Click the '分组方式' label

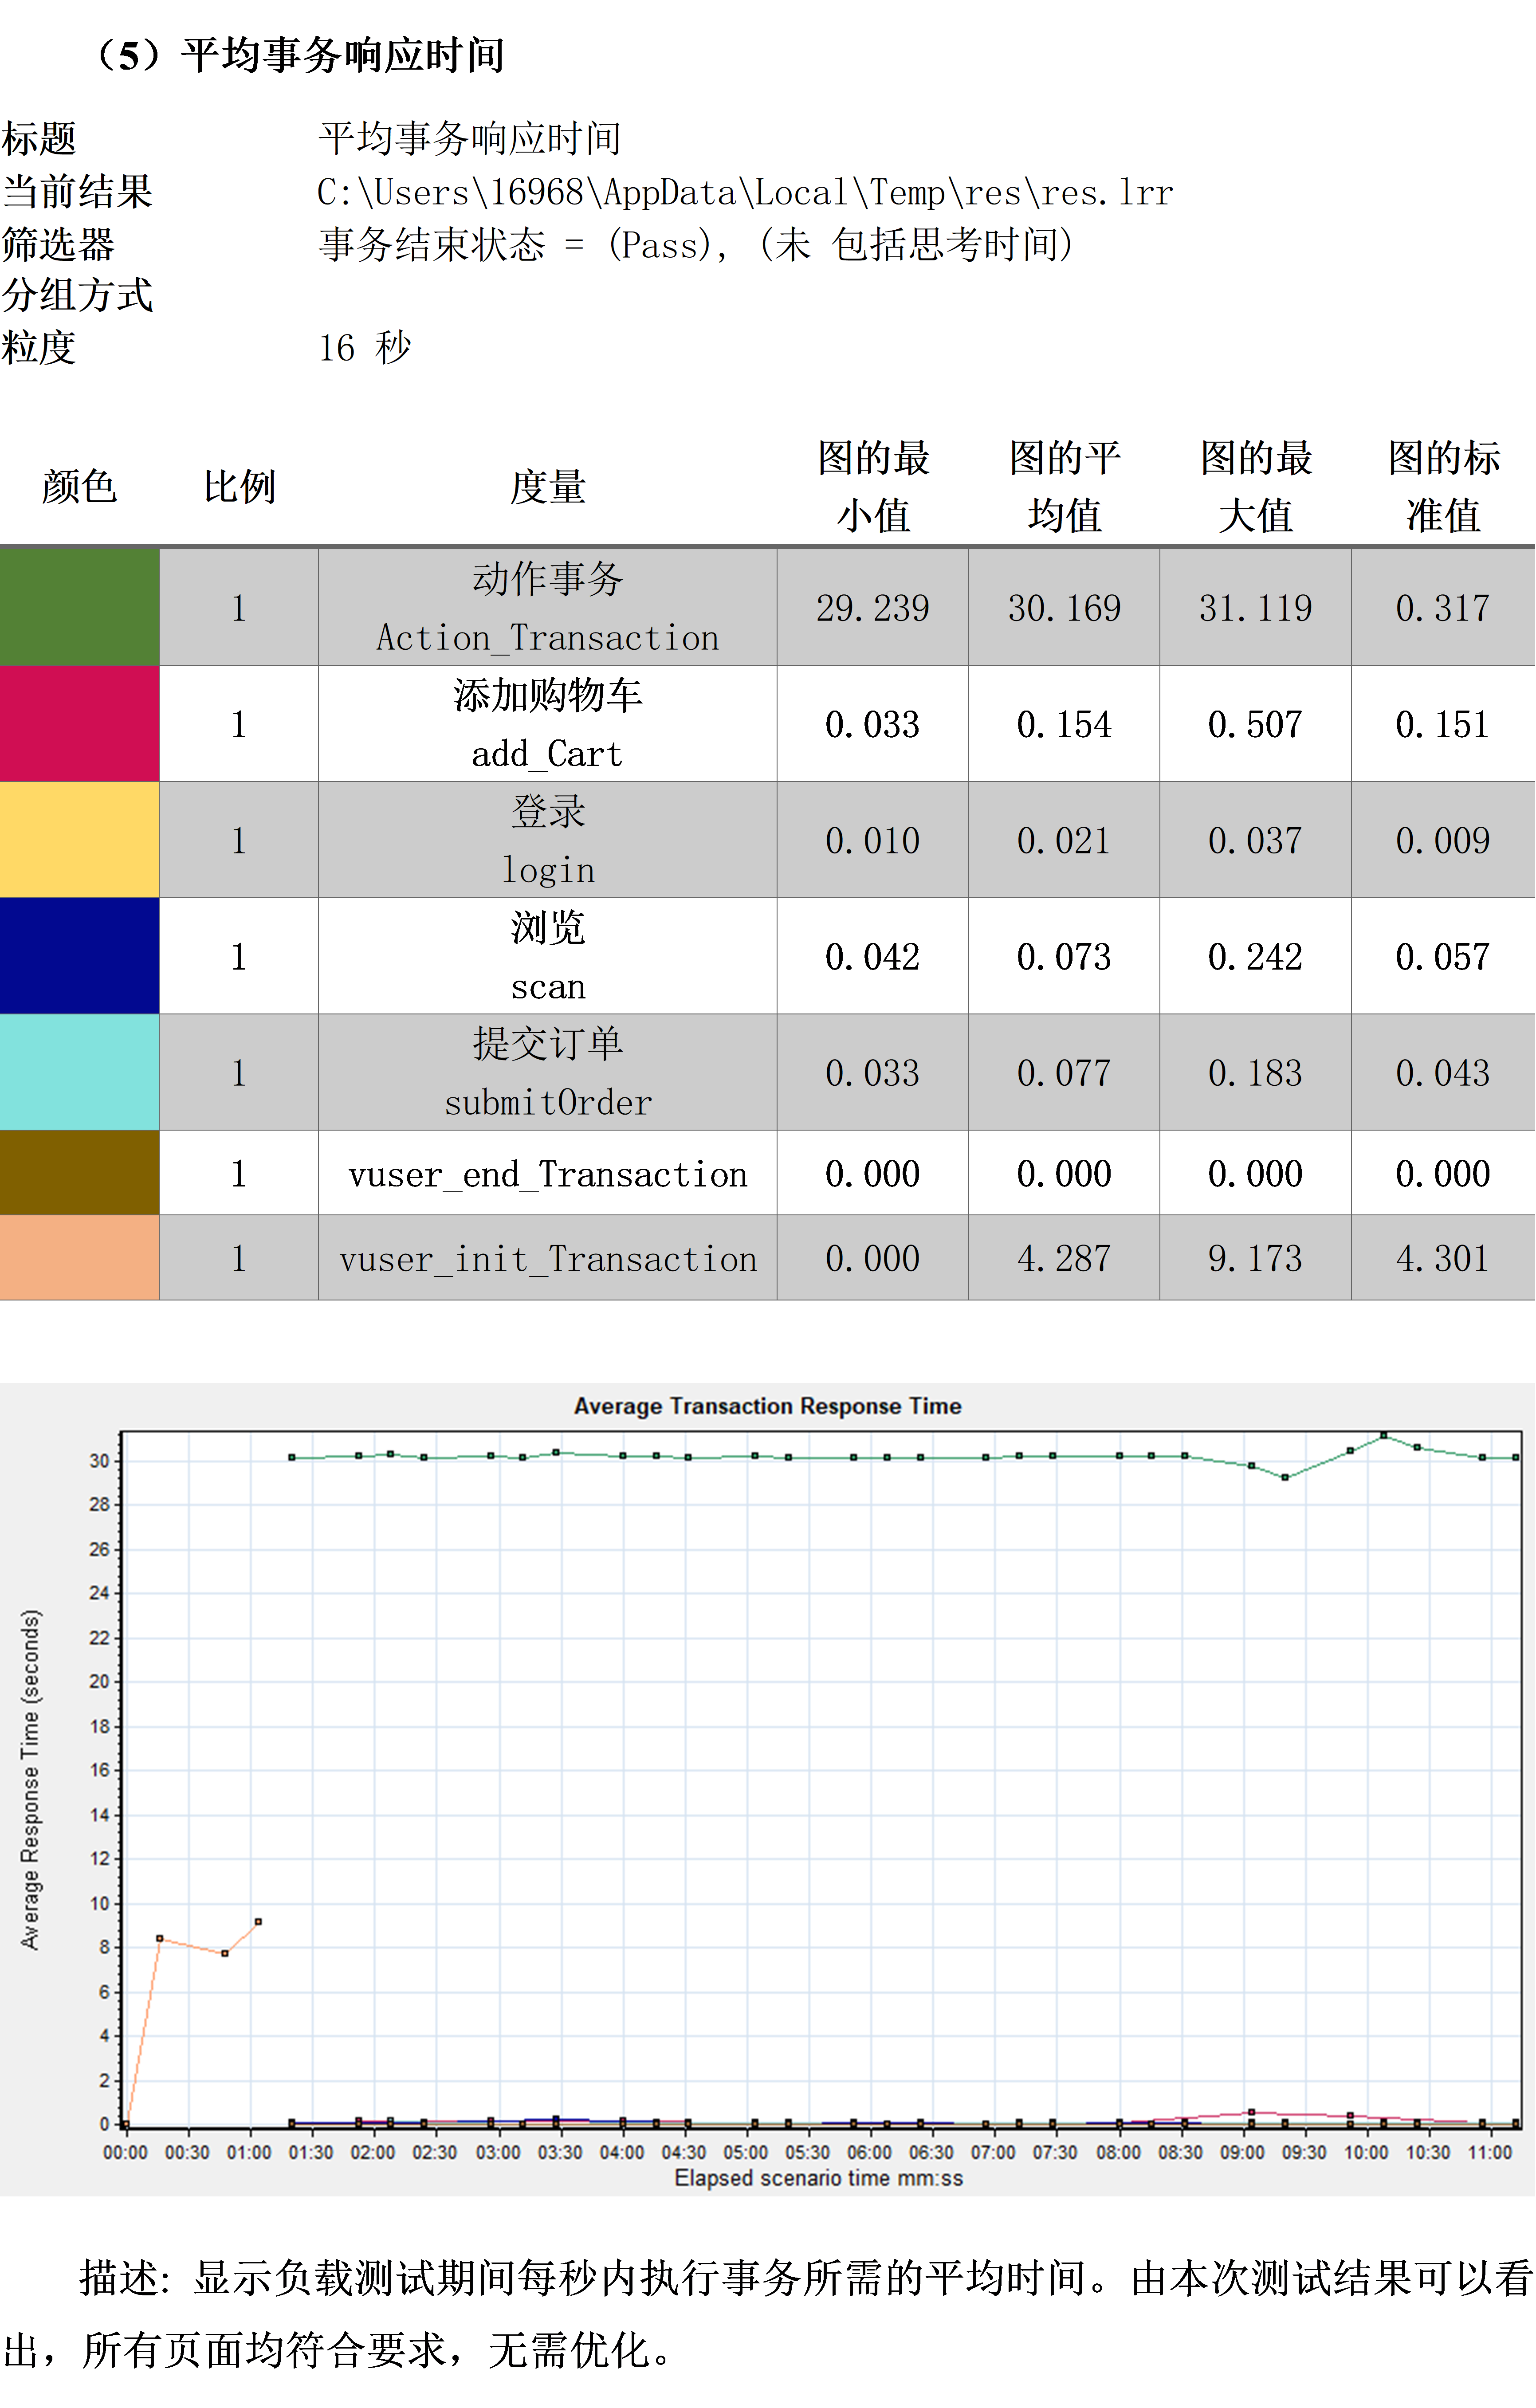(77, 296)
